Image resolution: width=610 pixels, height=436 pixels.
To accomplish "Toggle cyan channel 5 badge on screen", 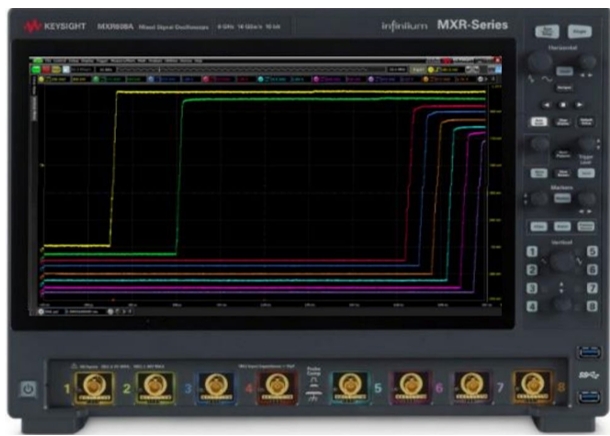I will (261, 79).
